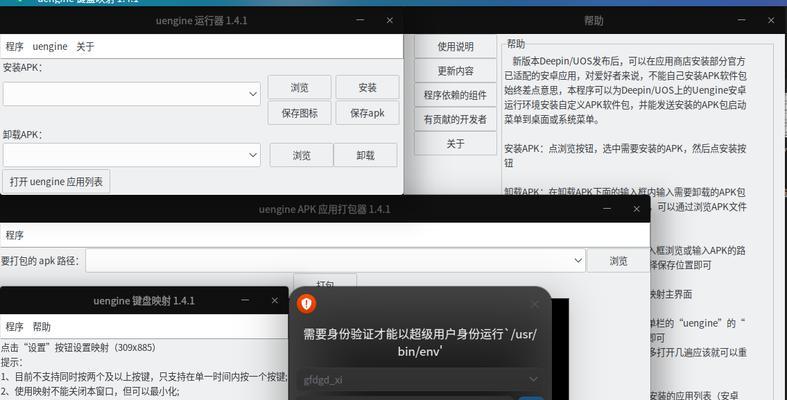Viewport: 787px width, 400px height.
Task: Open 帮助 menu in 键盘映射 window
Action: 42,327
